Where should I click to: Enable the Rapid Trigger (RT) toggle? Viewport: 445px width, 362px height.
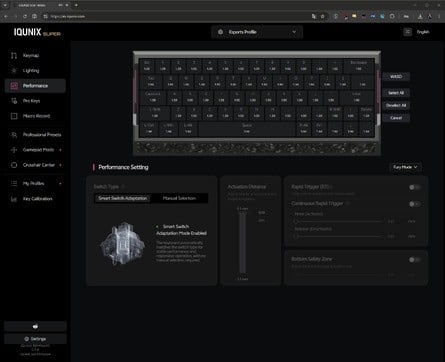pyautogui.click(x=415, y=187)
